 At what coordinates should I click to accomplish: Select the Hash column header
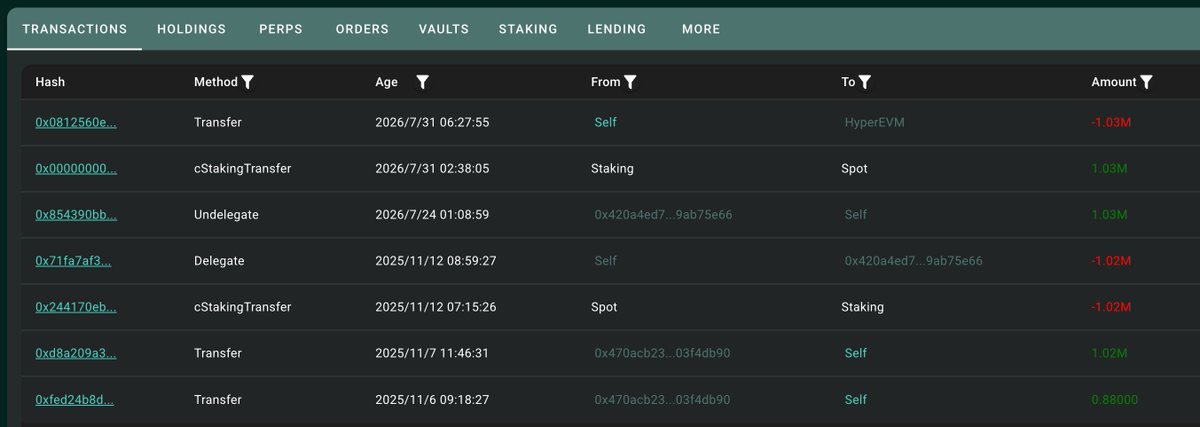click(x=50, y=82)
